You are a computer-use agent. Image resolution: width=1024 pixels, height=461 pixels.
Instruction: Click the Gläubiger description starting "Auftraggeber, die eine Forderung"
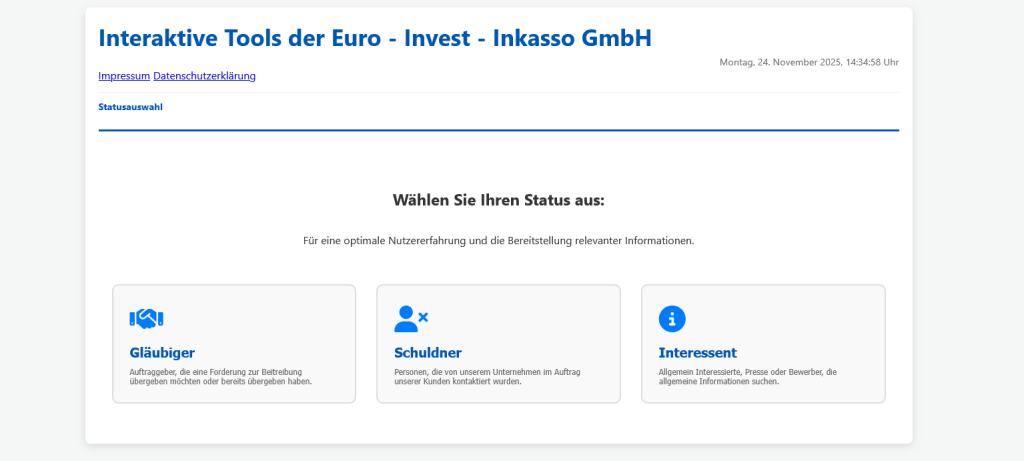221,377
